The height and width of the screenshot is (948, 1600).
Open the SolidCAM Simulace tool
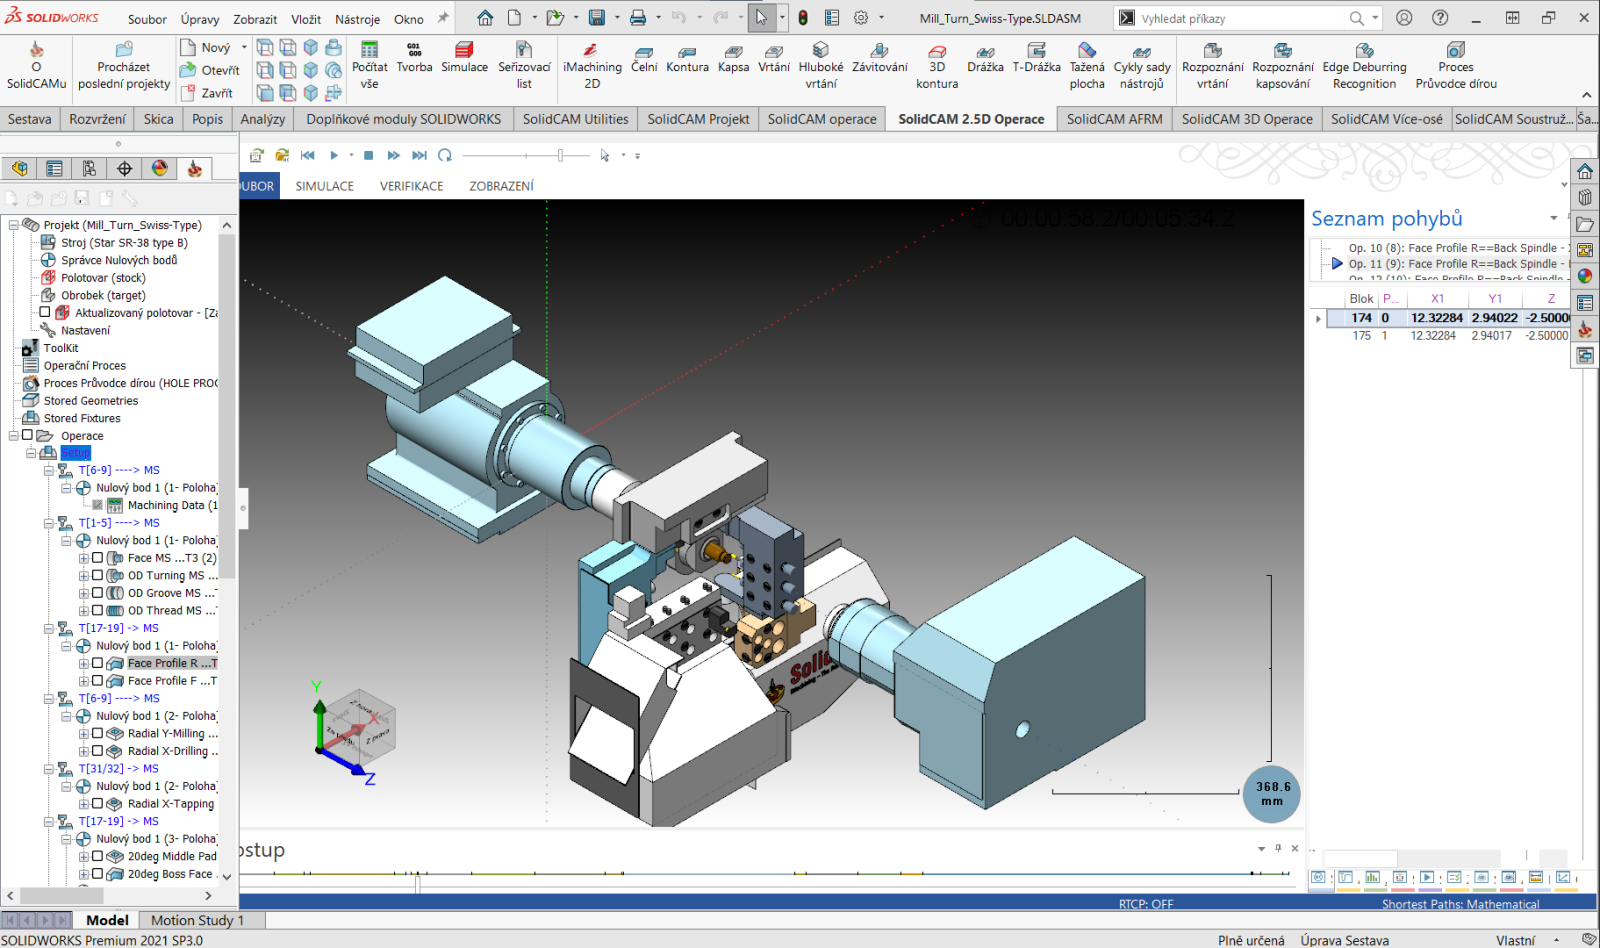(x=464, y=58)
